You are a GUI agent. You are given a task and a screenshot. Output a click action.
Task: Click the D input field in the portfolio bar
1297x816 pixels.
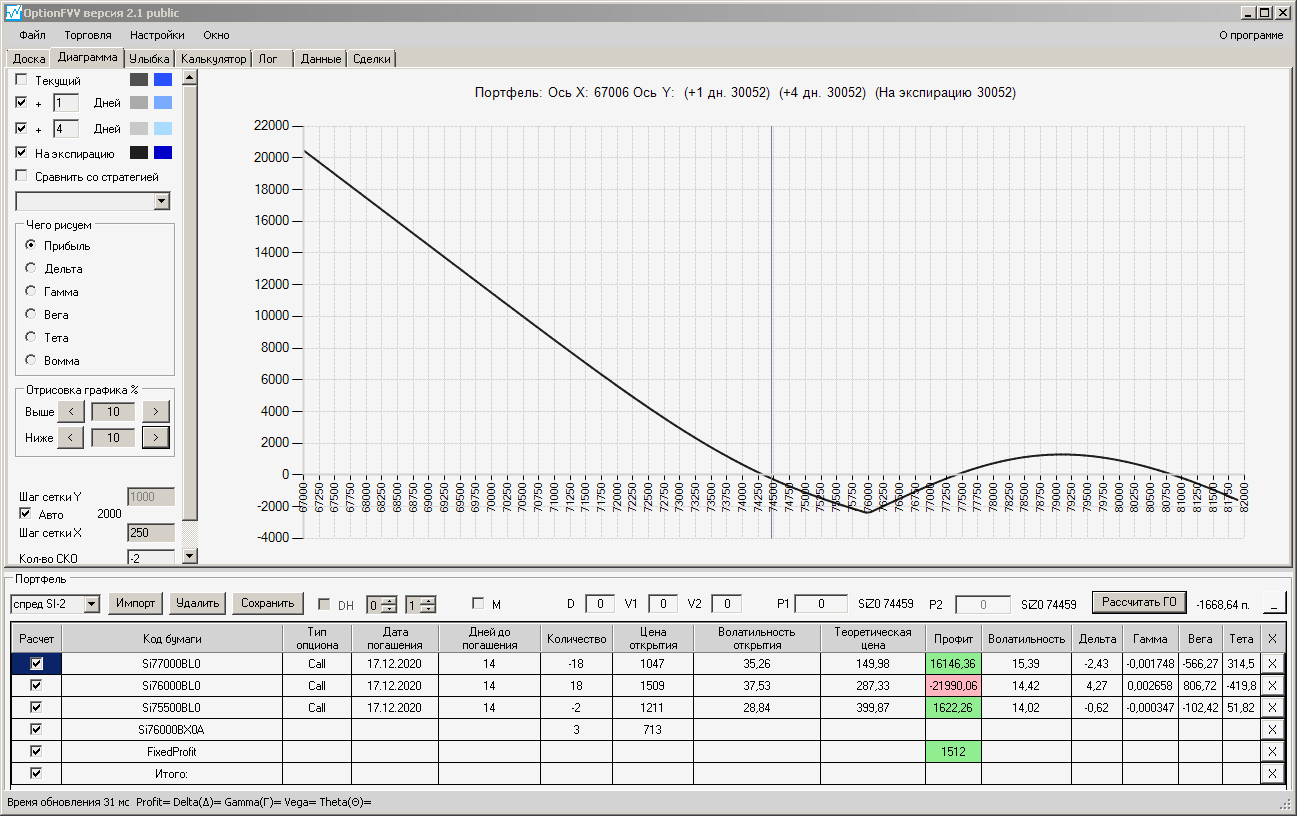pos(600,604)
